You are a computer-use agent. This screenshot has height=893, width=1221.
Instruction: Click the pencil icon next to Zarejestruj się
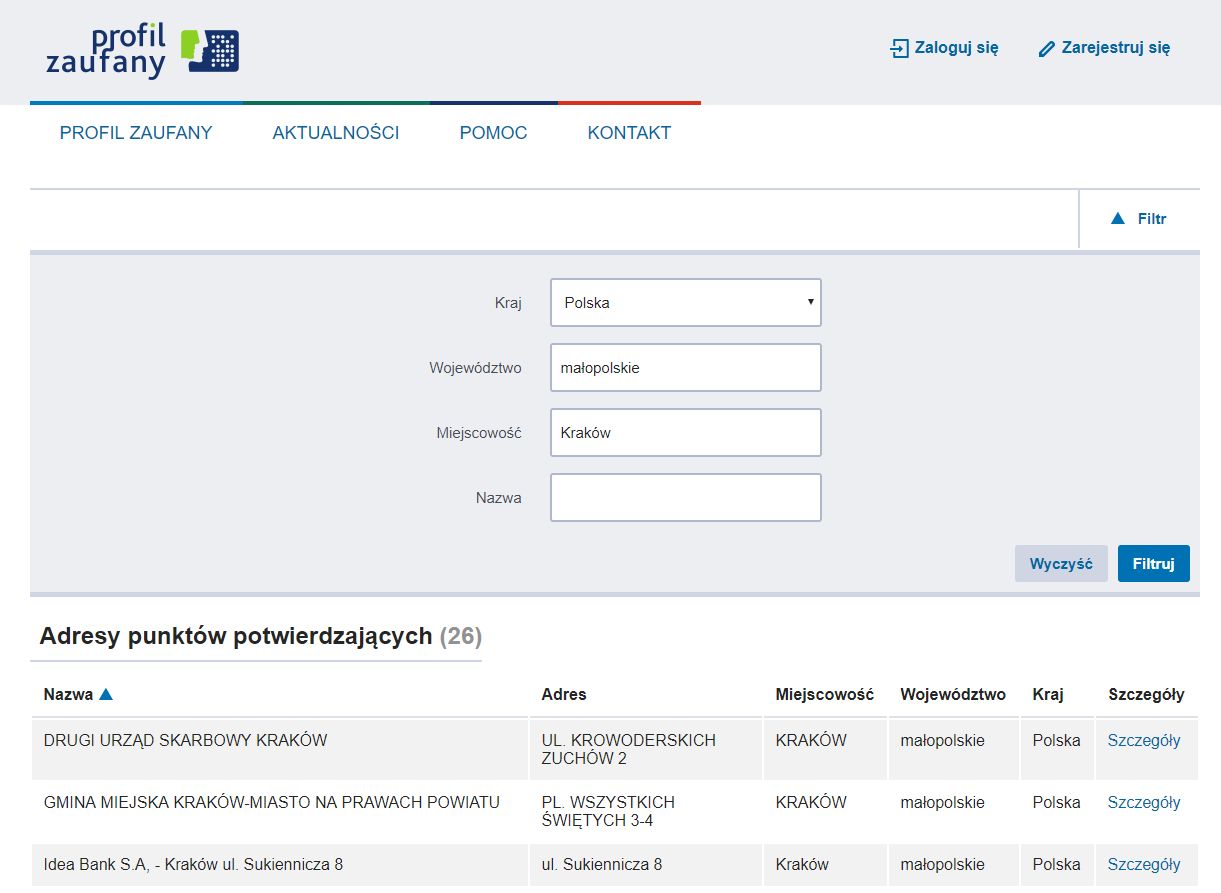coord(1047,47)
